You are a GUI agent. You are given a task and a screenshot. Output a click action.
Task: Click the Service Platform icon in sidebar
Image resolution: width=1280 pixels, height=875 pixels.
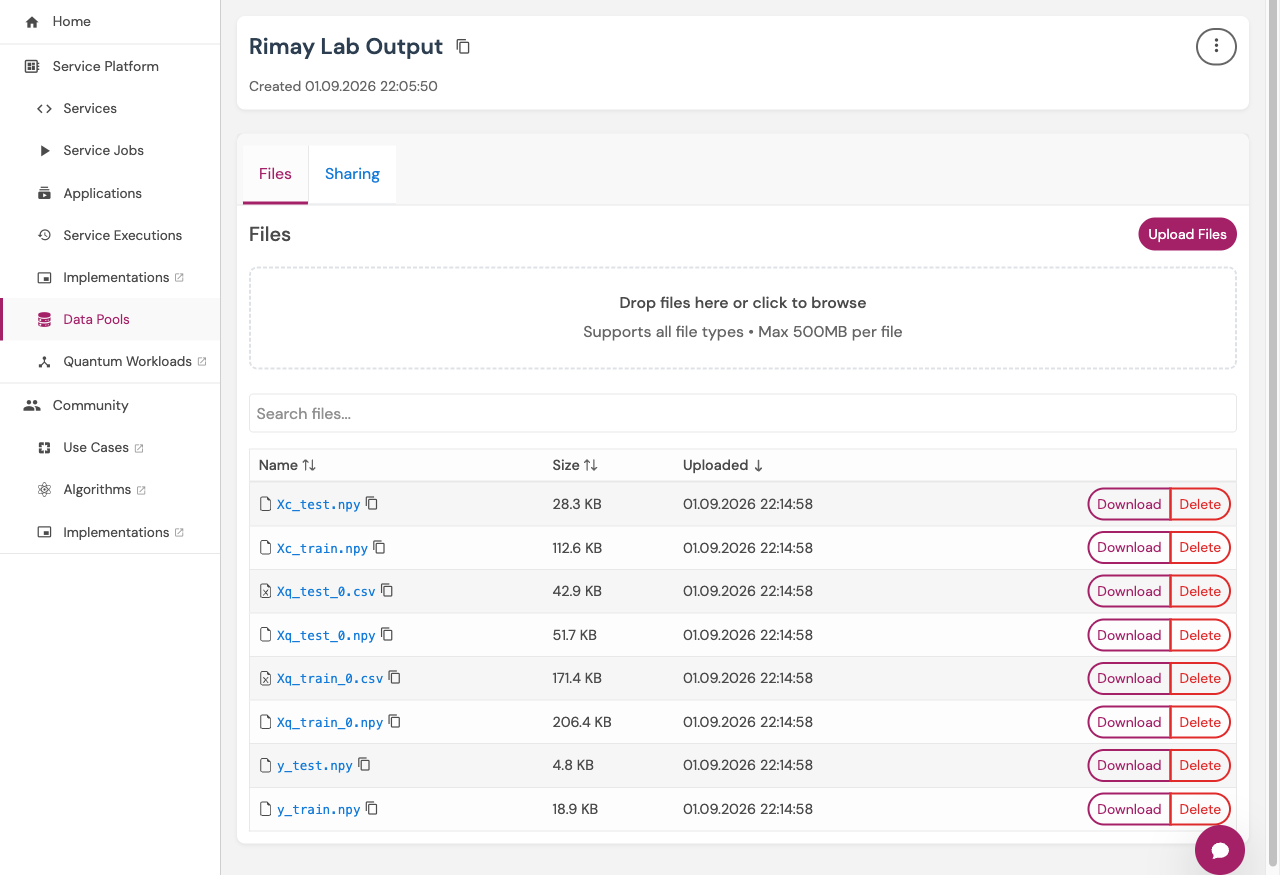click(32, 66)
